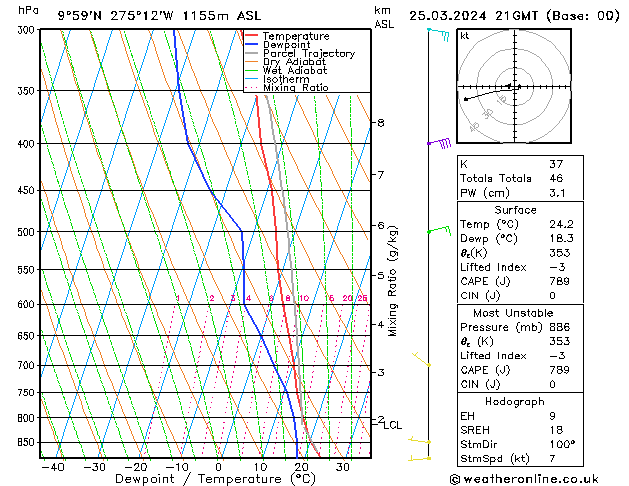Select the 'Parcel Trajectory' legend label
Image resolution: width=629 pixels, height=486 pixels.
pyautogui.click(x=309, y=53)
